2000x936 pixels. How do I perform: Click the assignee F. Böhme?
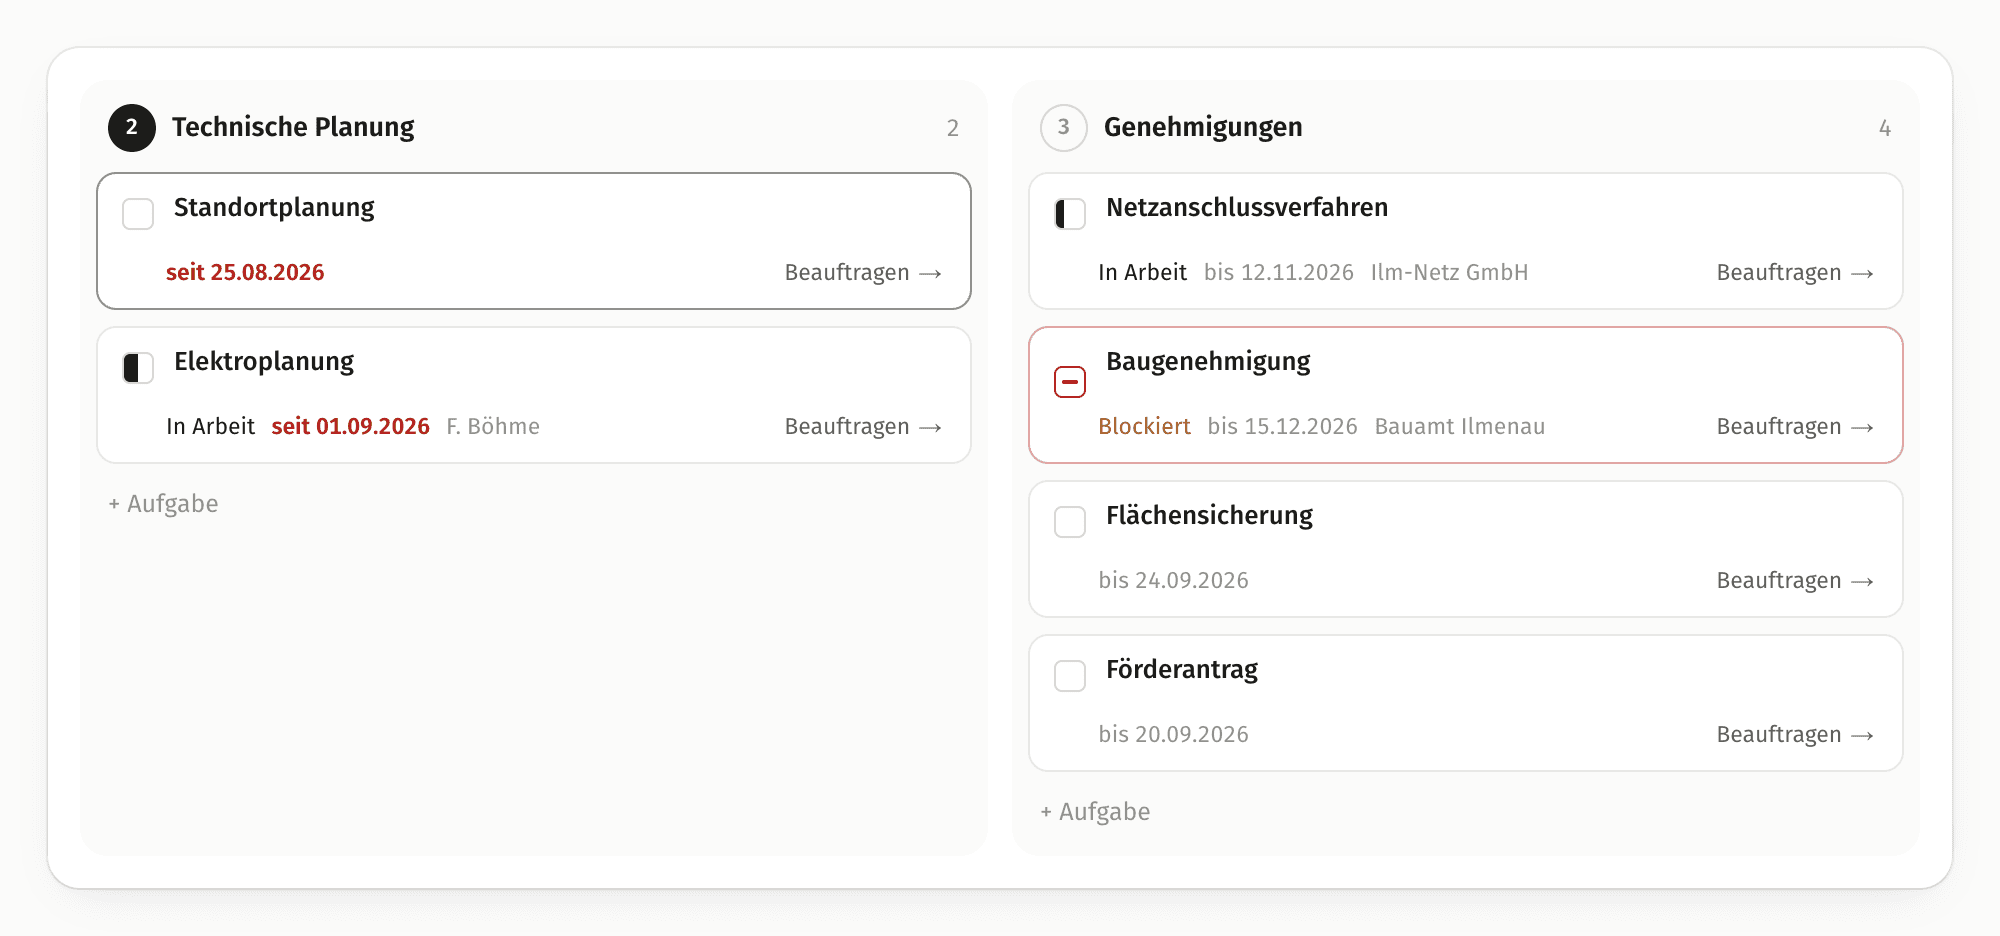[x=493, y=427]
